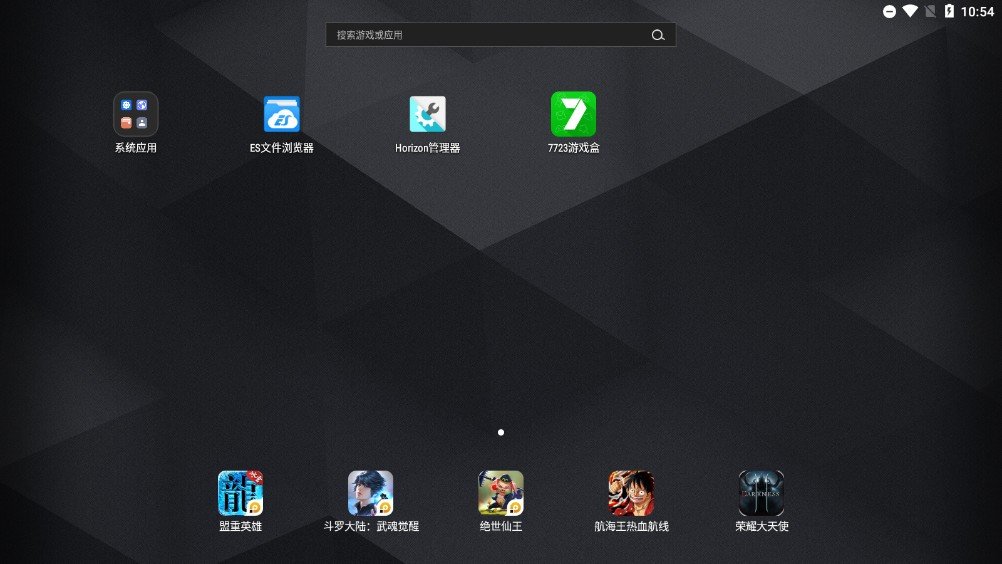Click the 荣耀大天使 label text
Image resolution: width=1002 pixels, height=564 pixels.
(761, 526)
